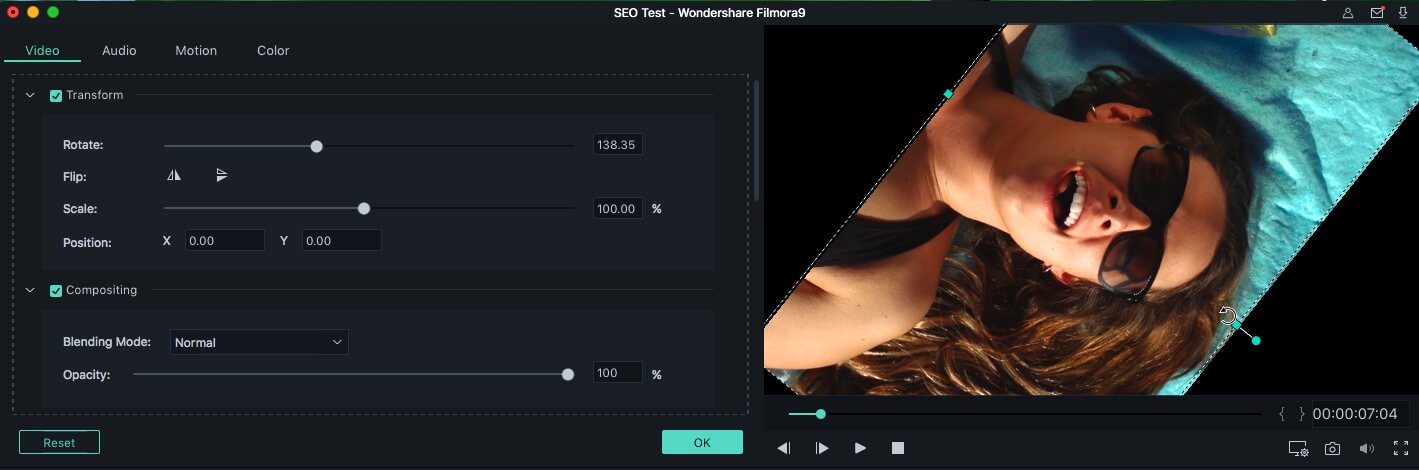Disable the Compositing checkbox
1419x470 pixels.
56,290
